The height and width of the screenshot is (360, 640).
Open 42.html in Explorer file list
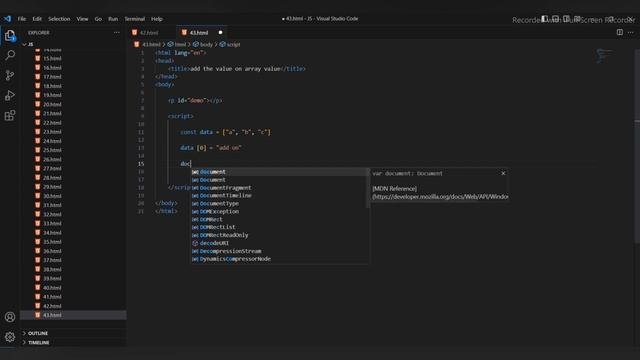click(52, 306)
